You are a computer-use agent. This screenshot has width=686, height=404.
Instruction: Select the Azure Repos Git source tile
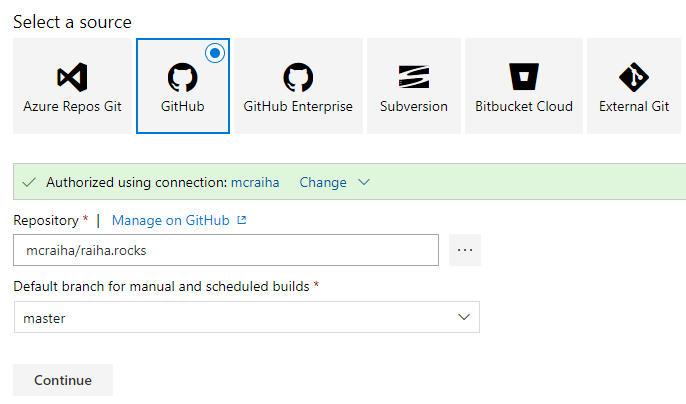(72, 86)
